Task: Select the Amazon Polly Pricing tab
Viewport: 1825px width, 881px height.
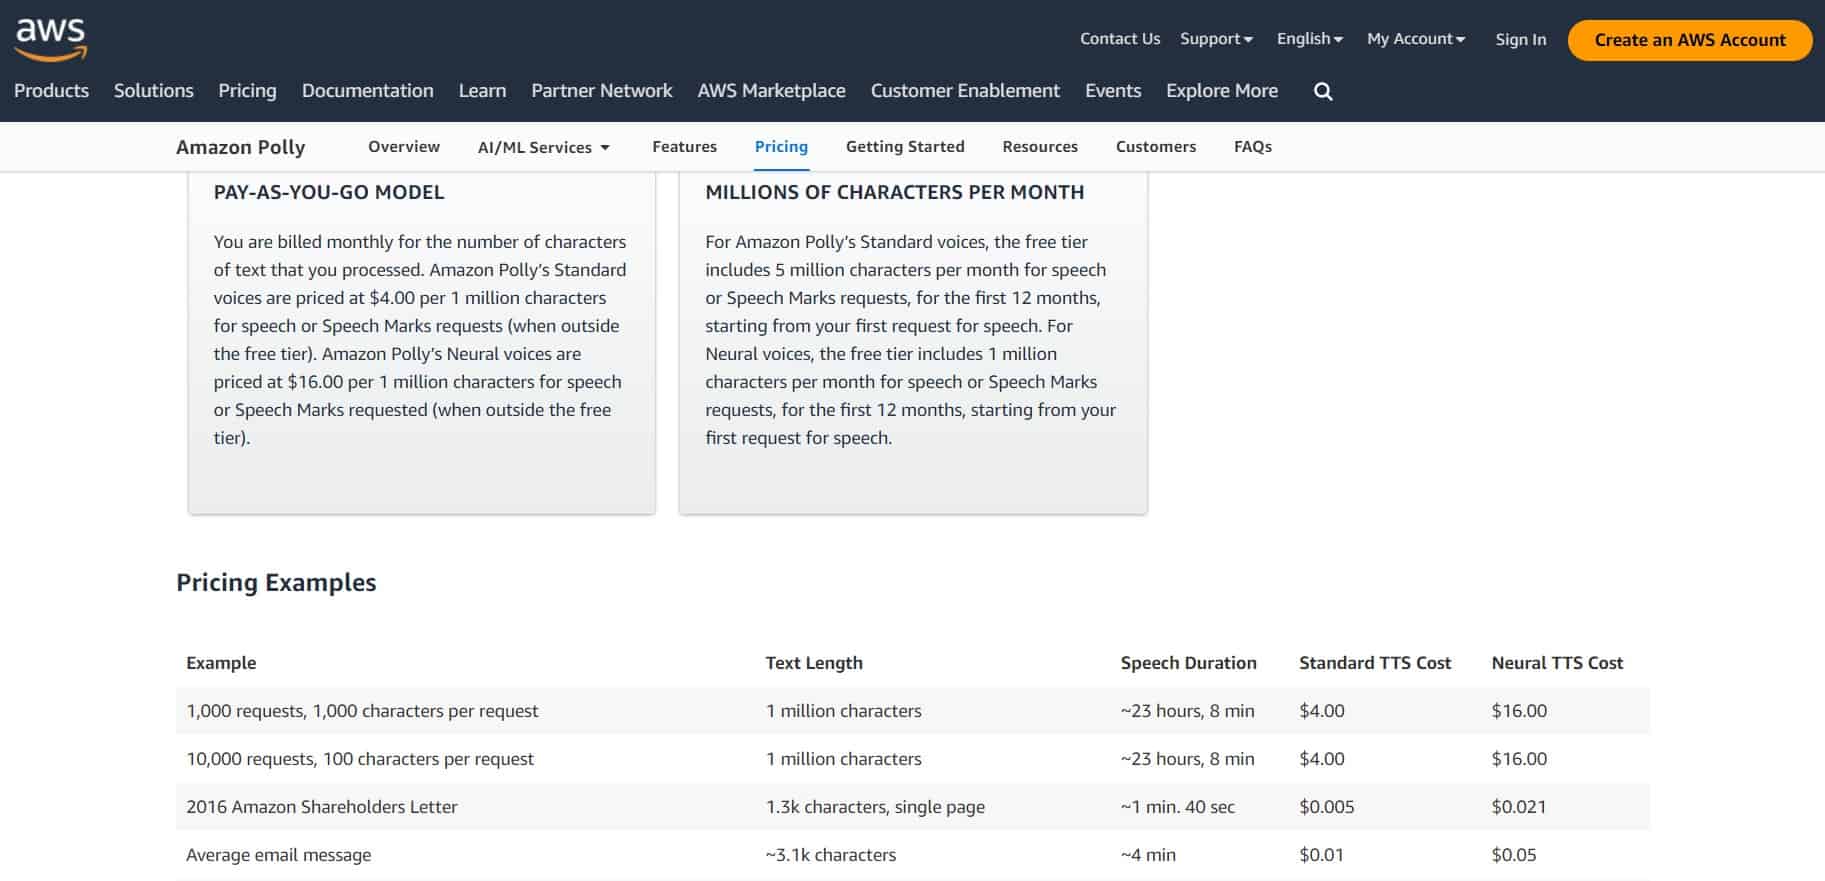Action: 781,146
